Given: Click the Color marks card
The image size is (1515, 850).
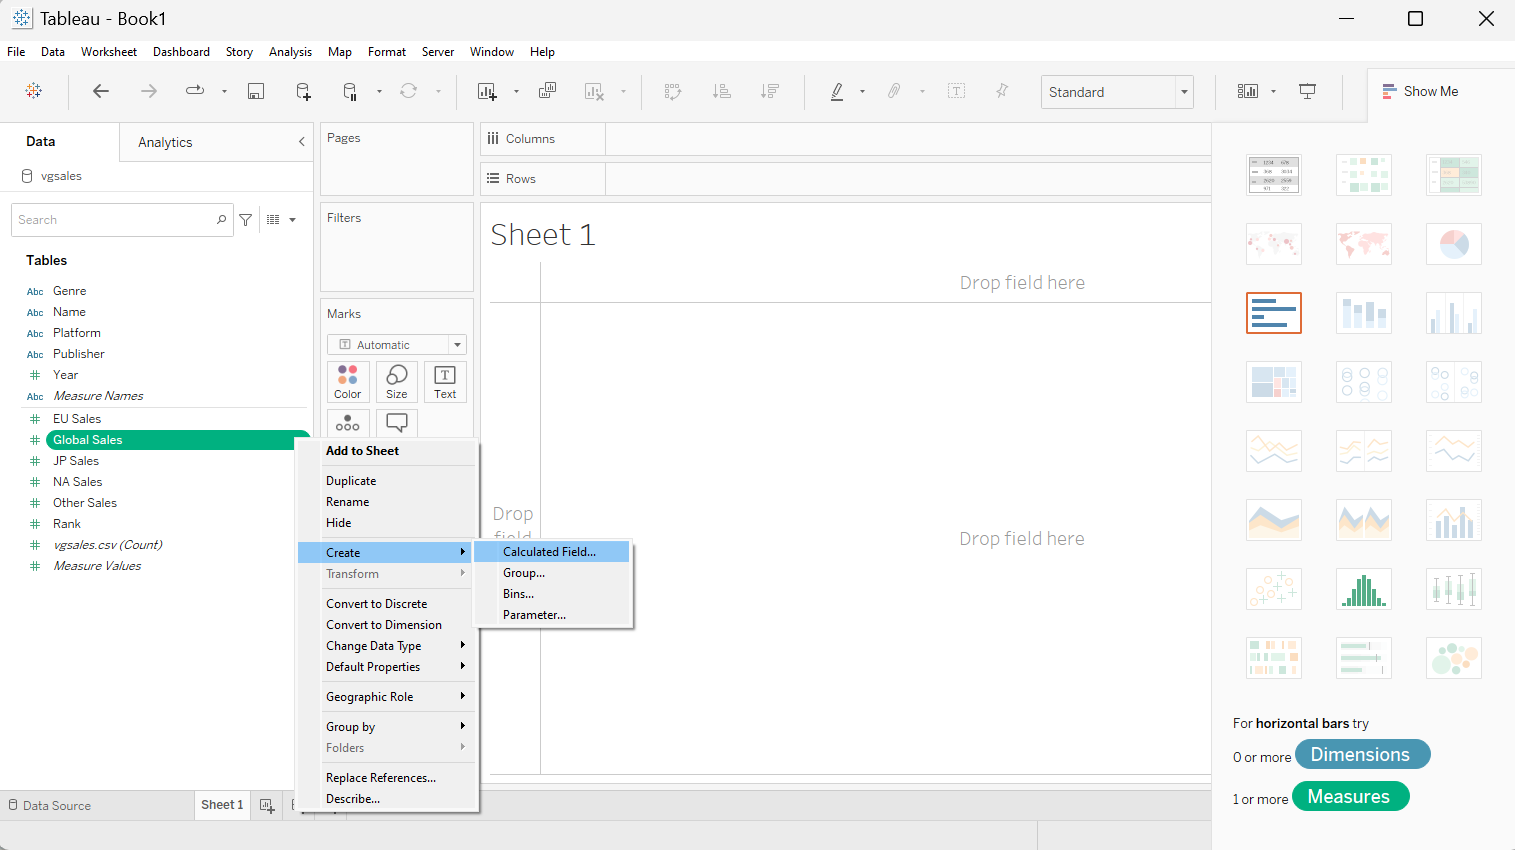Looking at the screenshot, I should [348, 382].
